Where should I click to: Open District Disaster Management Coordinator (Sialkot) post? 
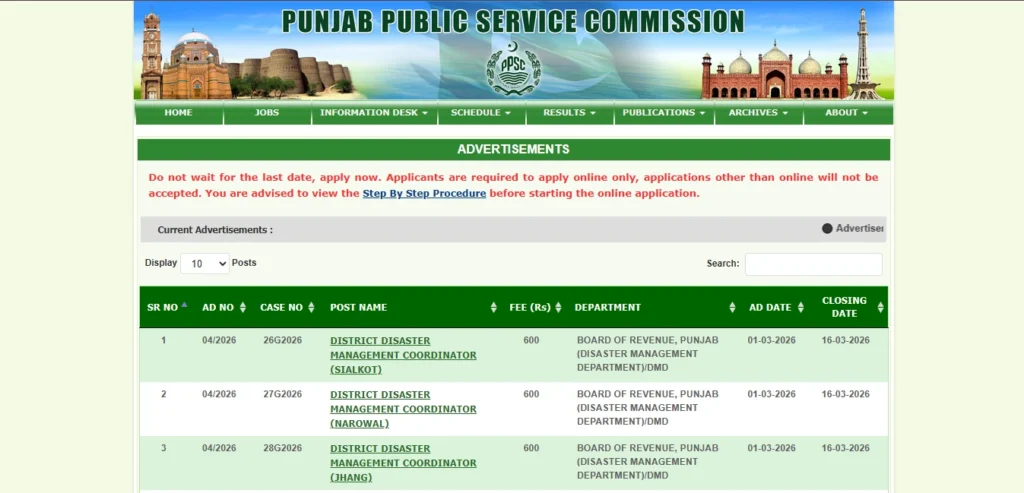click(403, 355)
